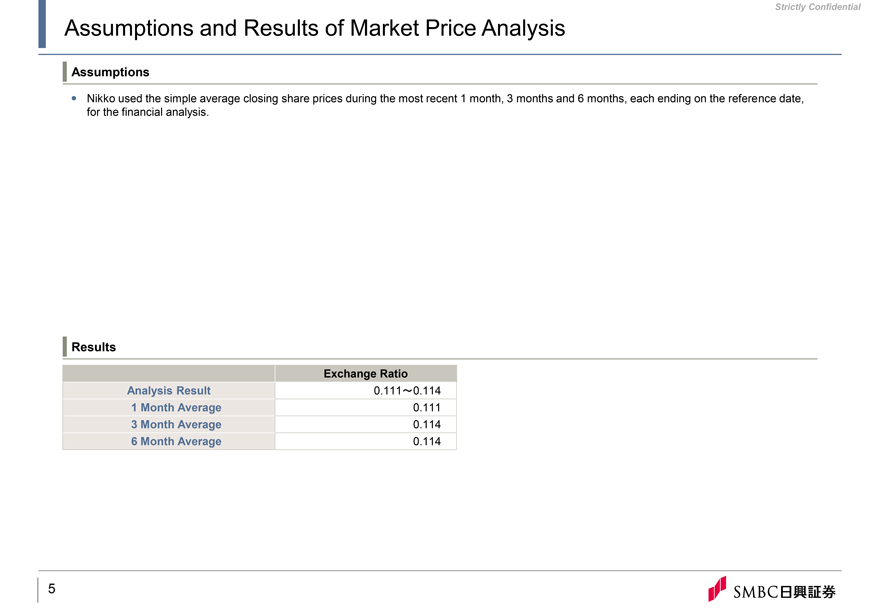Screen dimensions: 880x609
Task: Click the blue bullet point before Nikko
Action: [x=74, y=98]
